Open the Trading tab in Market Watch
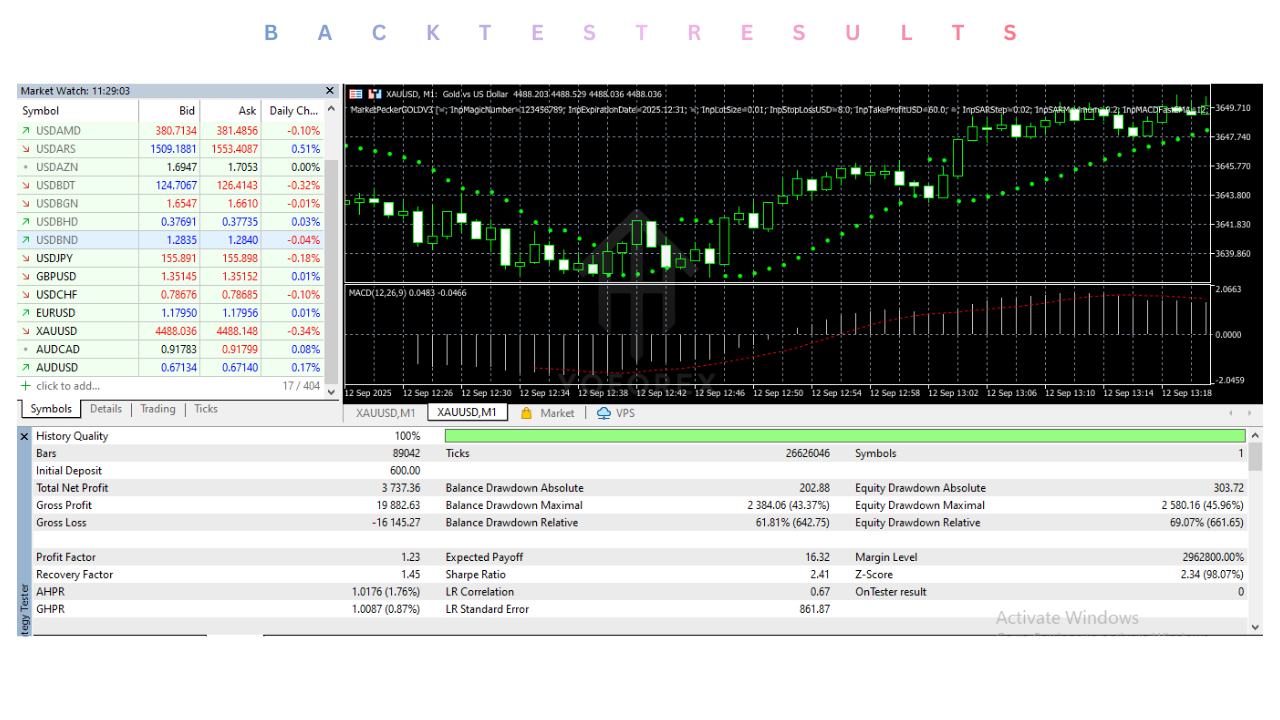 157,409
